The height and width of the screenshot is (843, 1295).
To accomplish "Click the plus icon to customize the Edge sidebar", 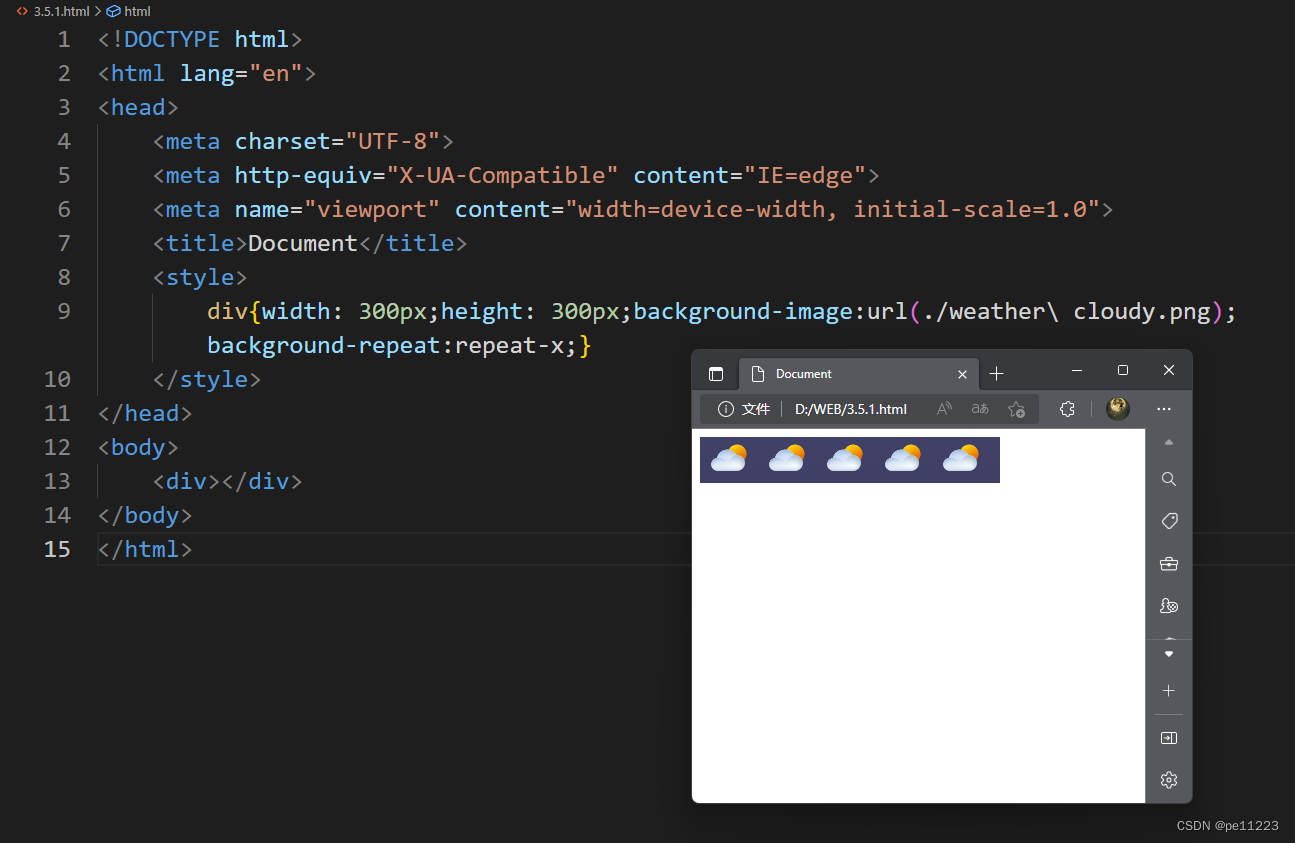I will 1169,691.
